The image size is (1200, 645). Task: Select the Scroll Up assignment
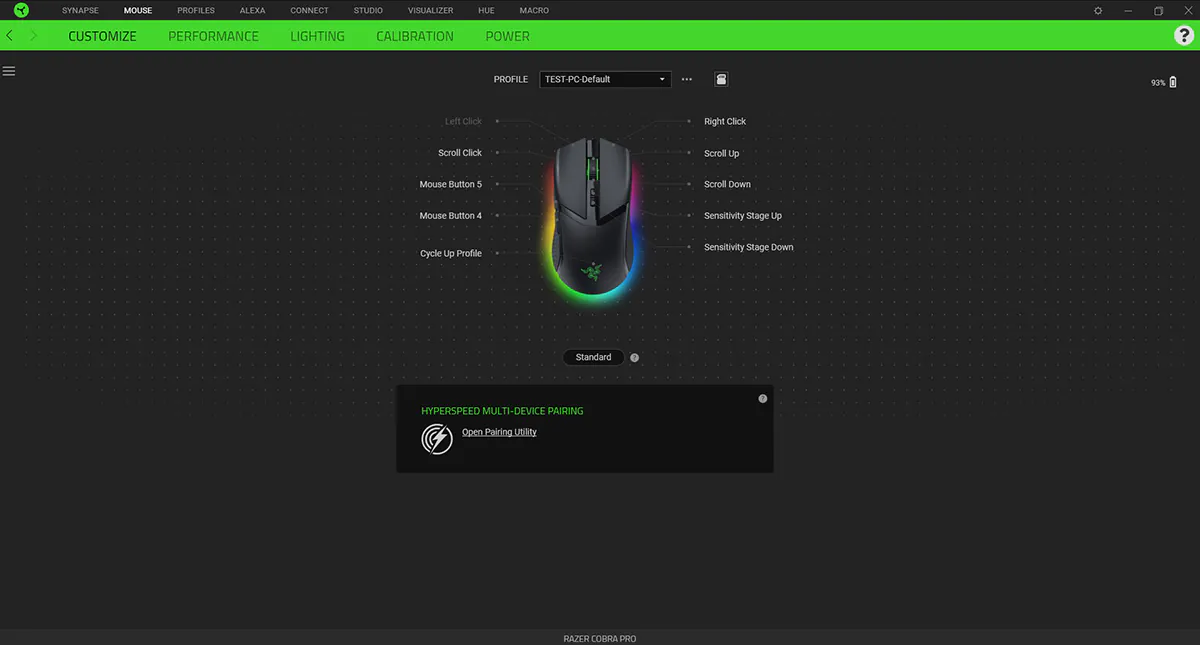[722, 153]
